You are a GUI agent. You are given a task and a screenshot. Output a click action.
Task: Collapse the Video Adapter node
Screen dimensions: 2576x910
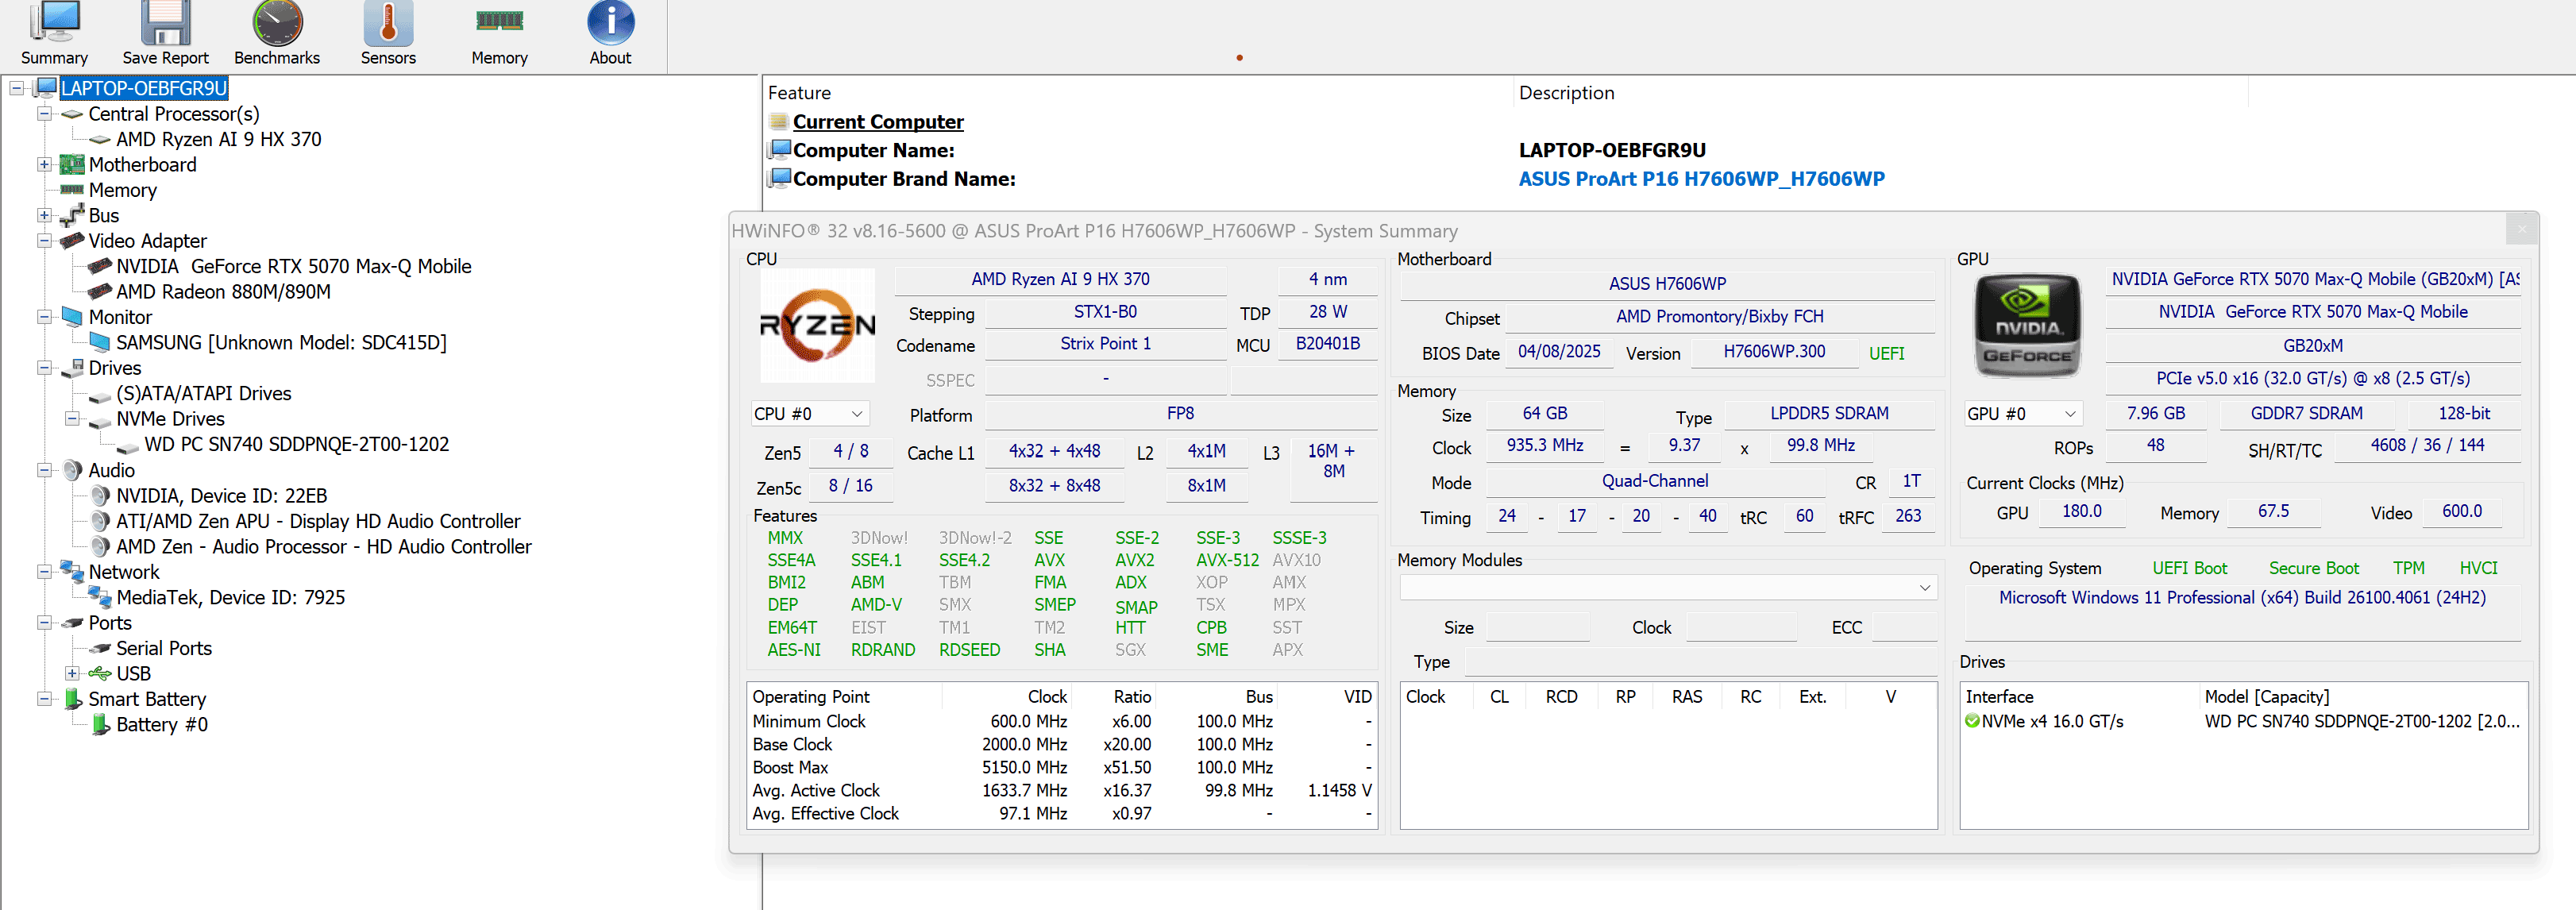pyautogui.click(x=44, y=241)
